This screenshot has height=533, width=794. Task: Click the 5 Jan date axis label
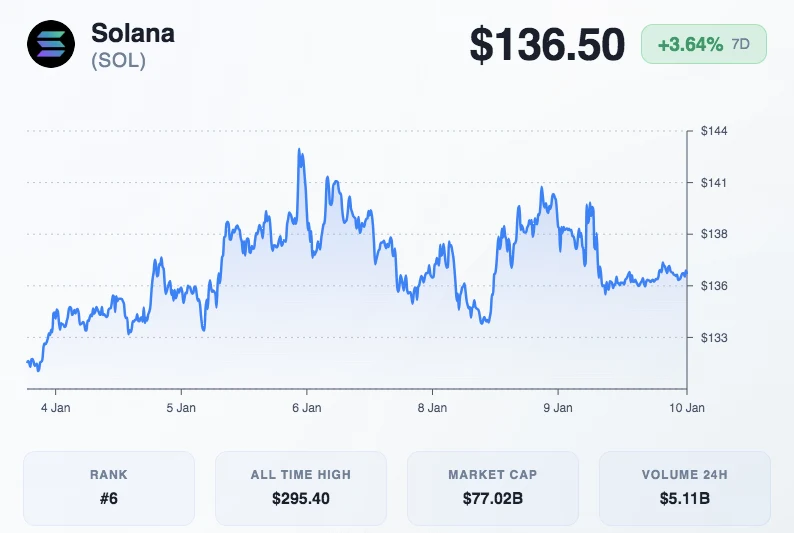pyautogui.click(x=181, y=408)
